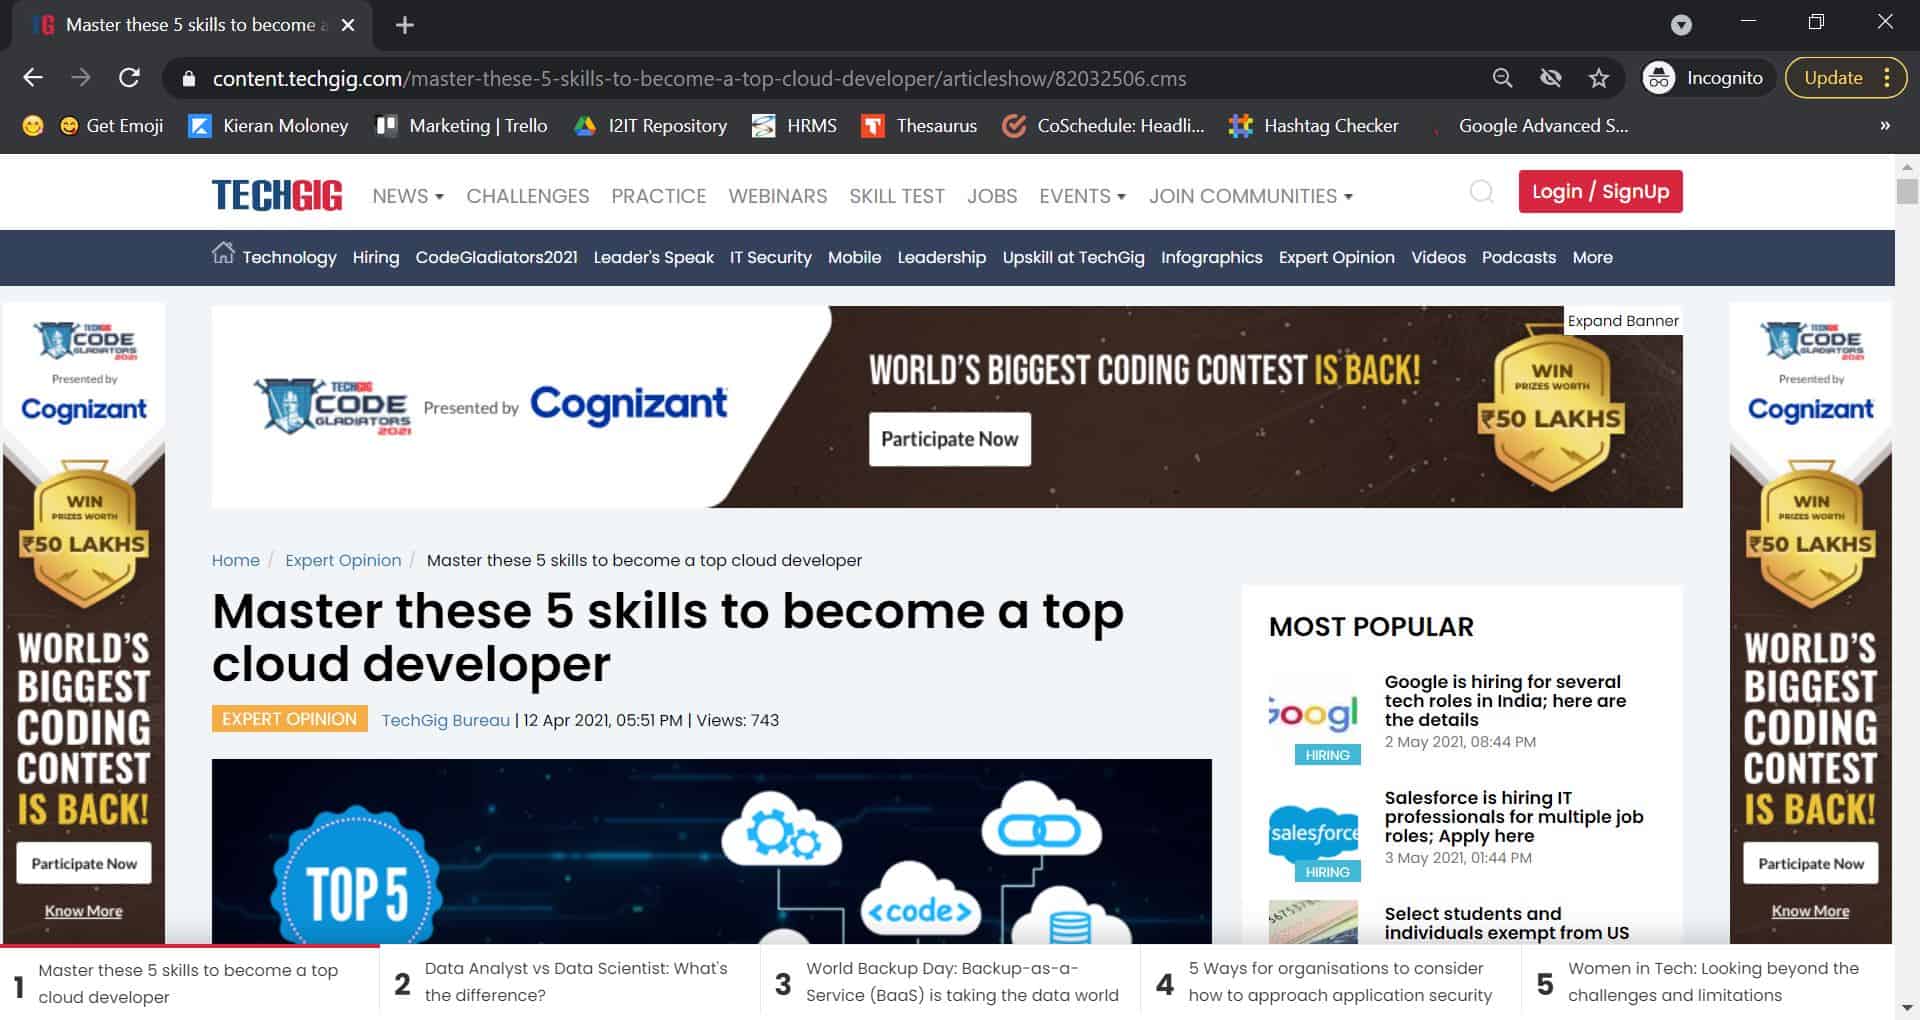Click the Incognito profile icon
This screenshot has height=1020, width=1920.
click(x=1658, y=77)
